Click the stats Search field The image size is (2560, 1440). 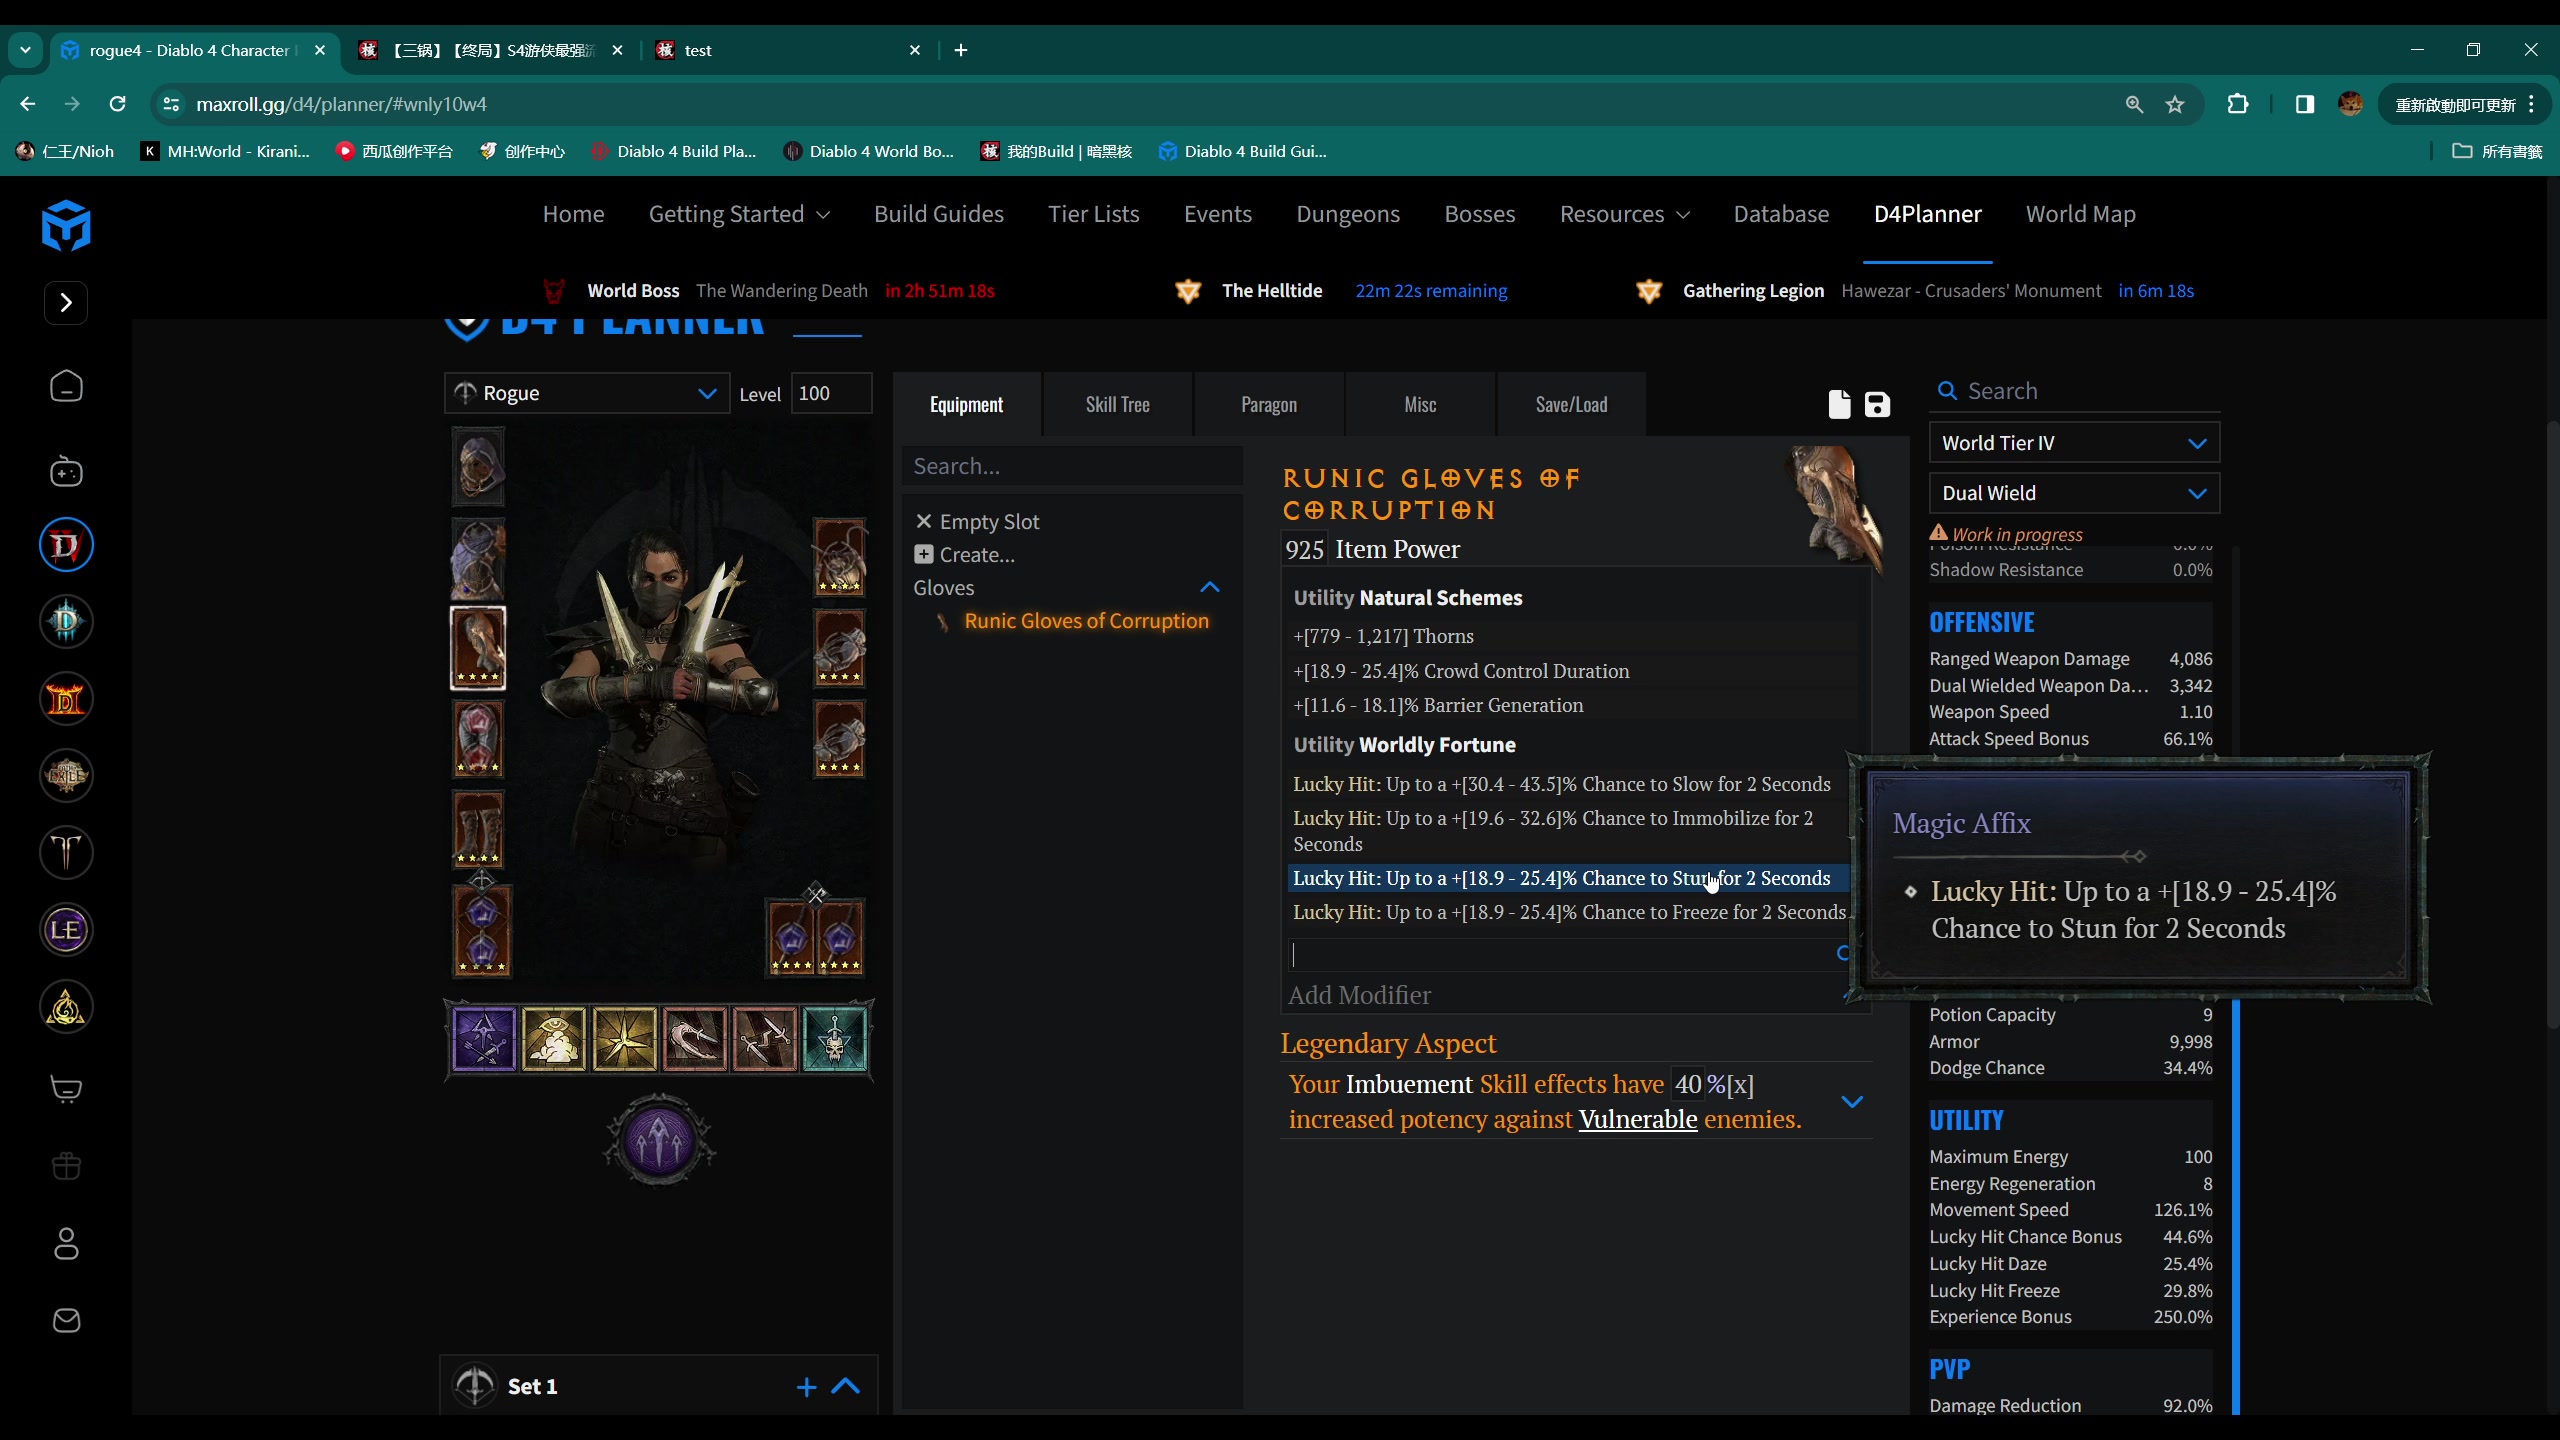[x=2074, y=391]
